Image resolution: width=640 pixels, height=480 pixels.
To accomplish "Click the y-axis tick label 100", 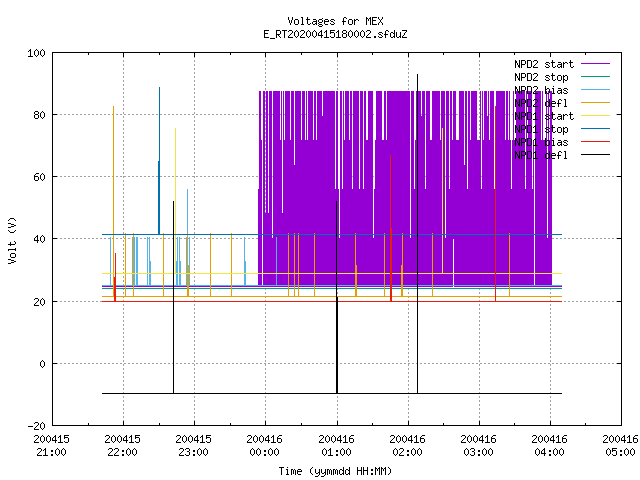I will pos(36,53).
